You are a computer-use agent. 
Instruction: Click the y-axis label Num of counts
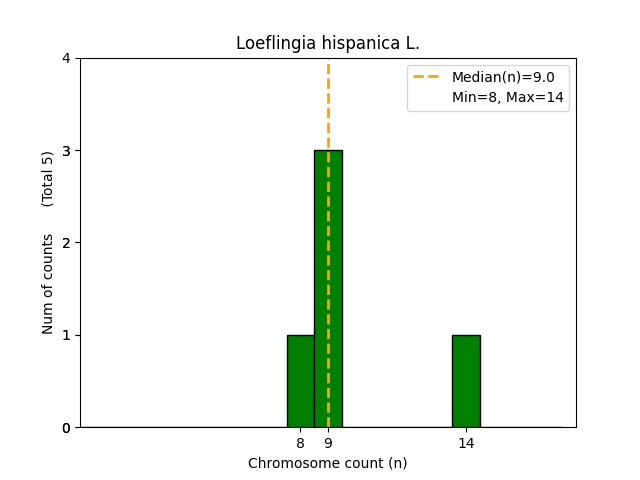[x=48, y=283]
